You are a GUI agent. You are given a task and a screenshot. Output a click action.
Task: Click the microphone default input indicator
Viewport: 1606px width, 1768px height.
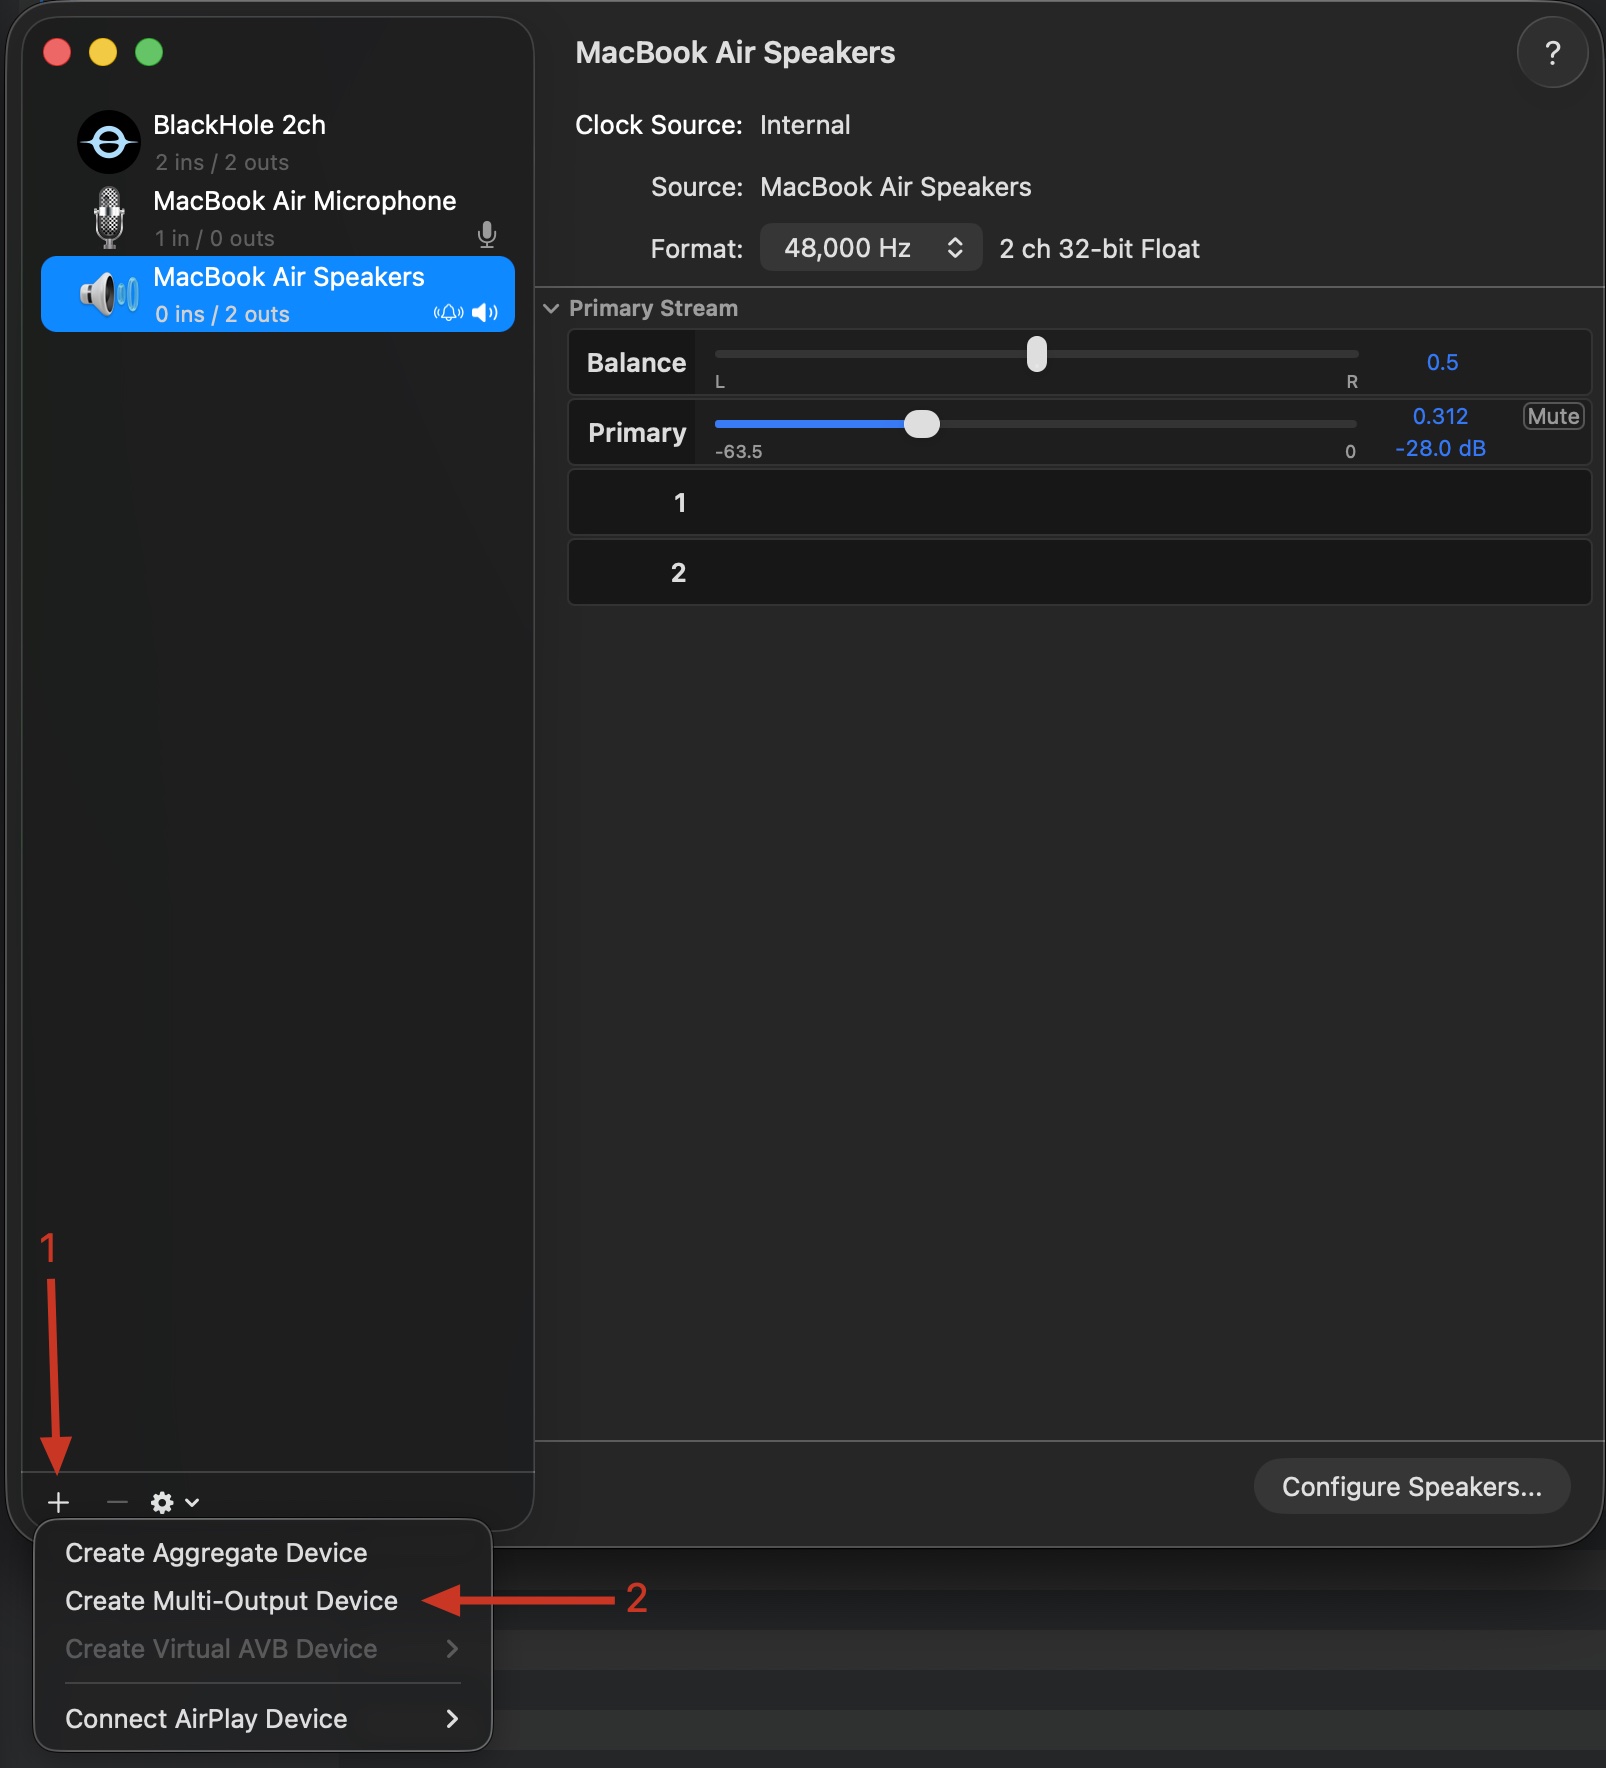(487, 235)
